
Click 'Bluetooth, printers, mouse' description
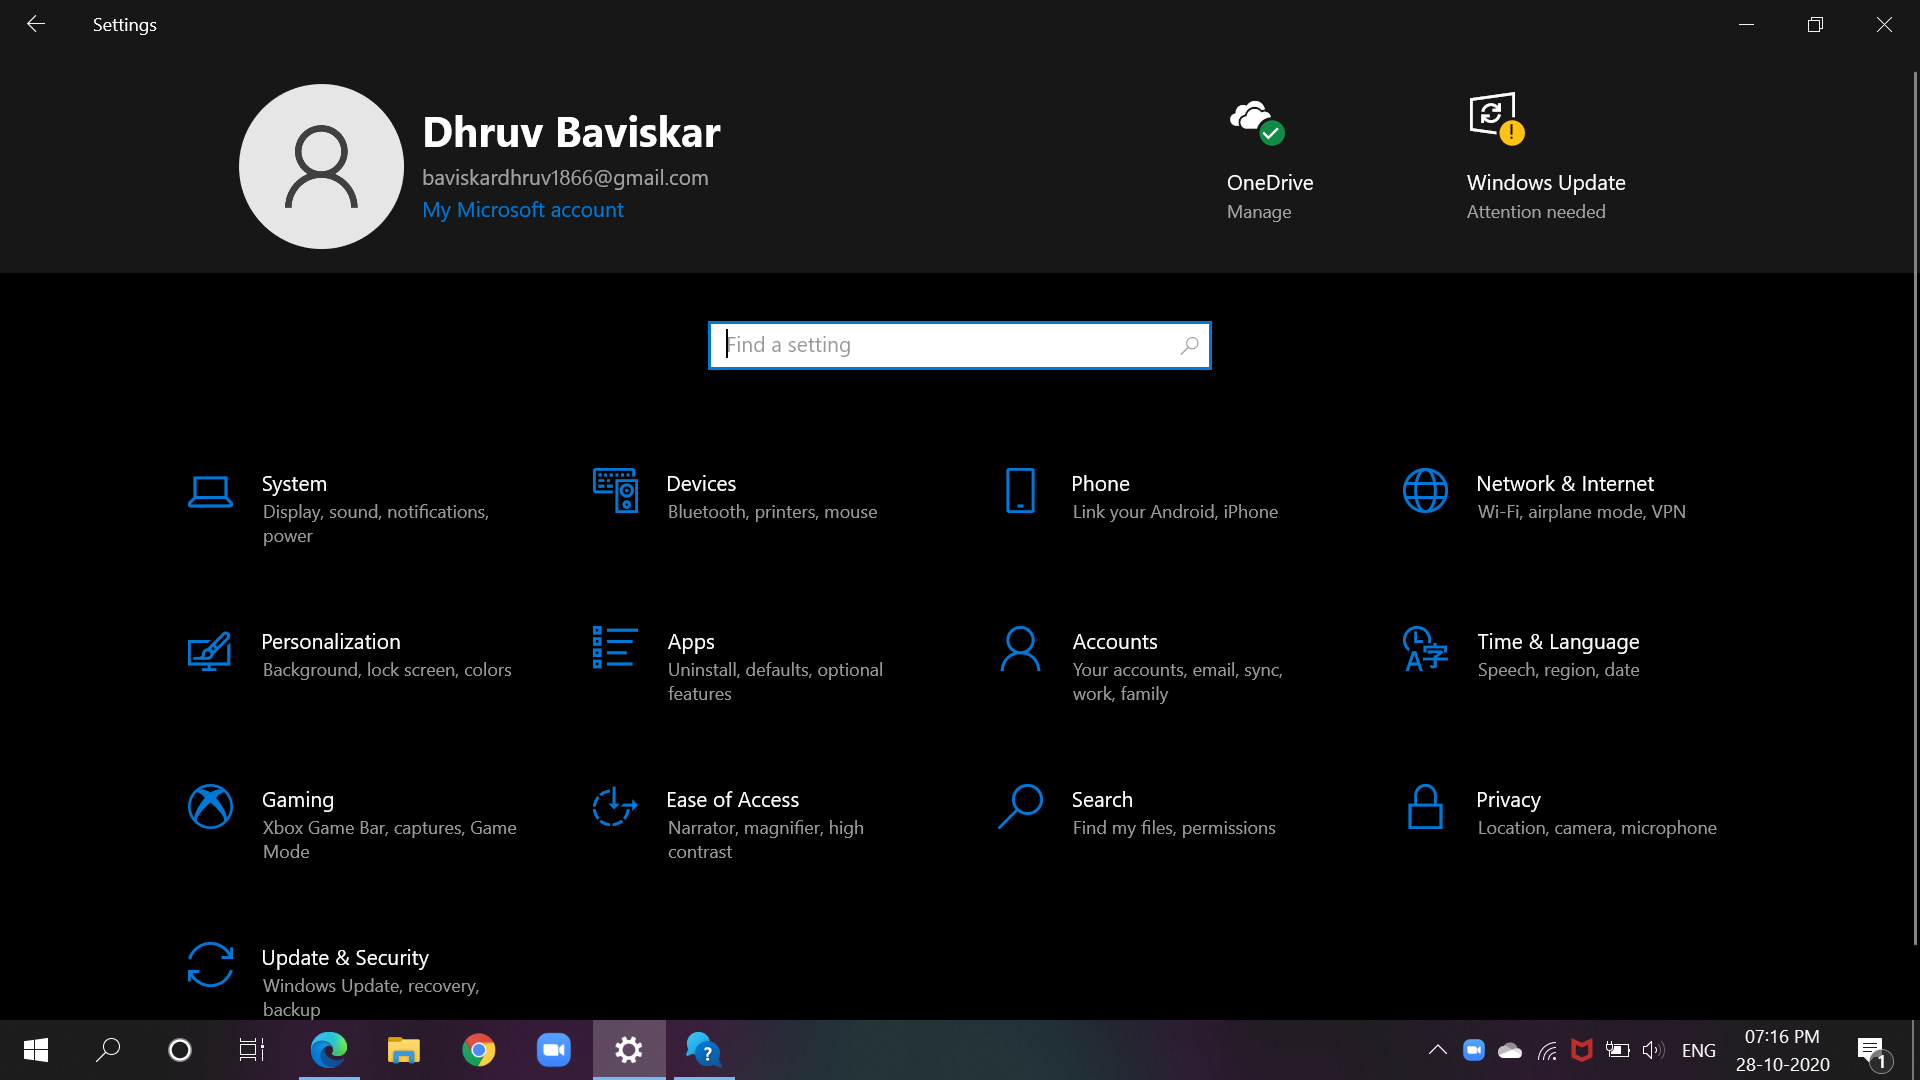pos(772,511)
